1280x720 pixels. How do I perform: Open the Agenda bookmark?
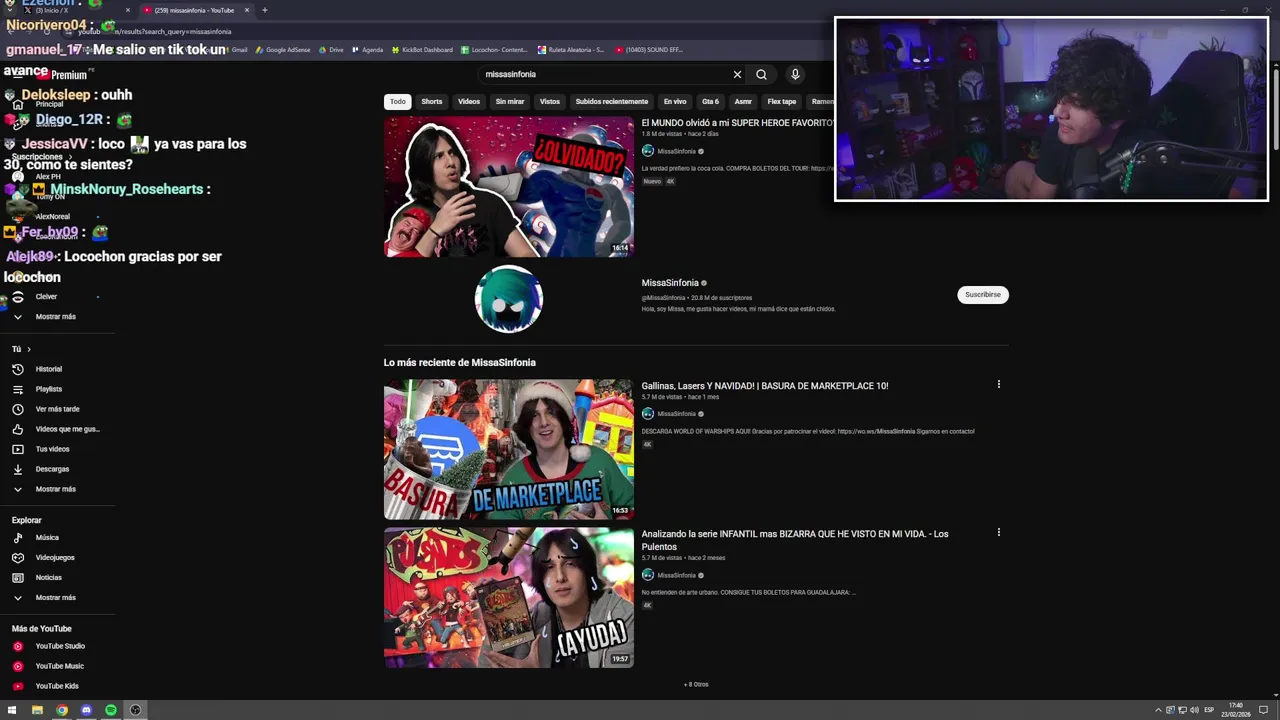(367, 50)
